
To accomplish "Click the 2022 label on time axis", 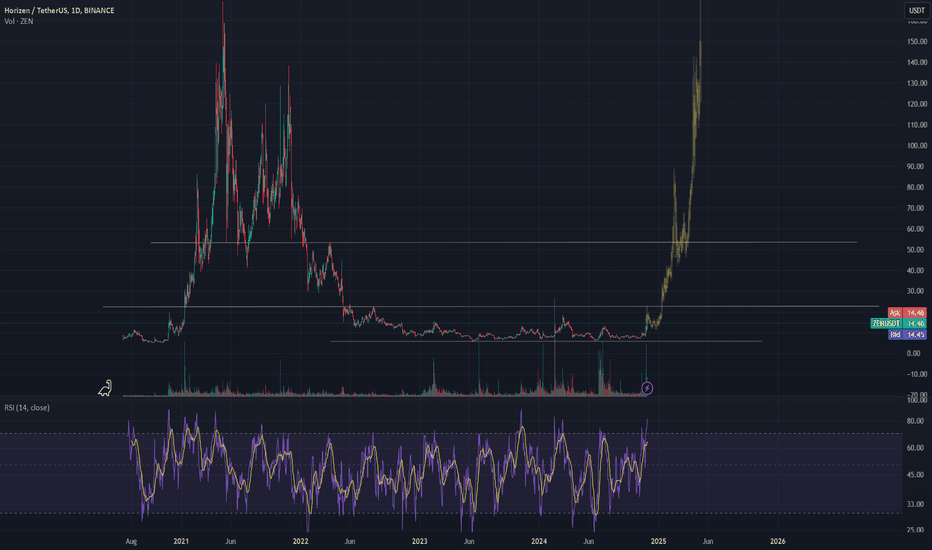I will [301, 541].
